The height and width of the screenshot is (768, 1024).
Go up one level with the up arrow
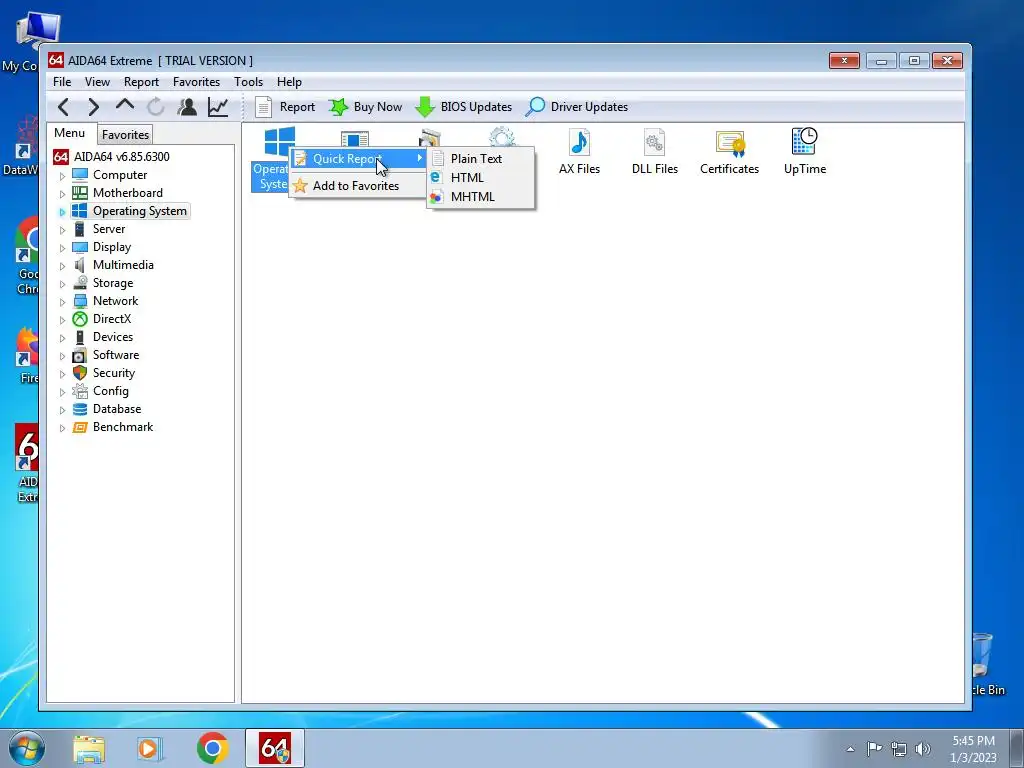125,105
